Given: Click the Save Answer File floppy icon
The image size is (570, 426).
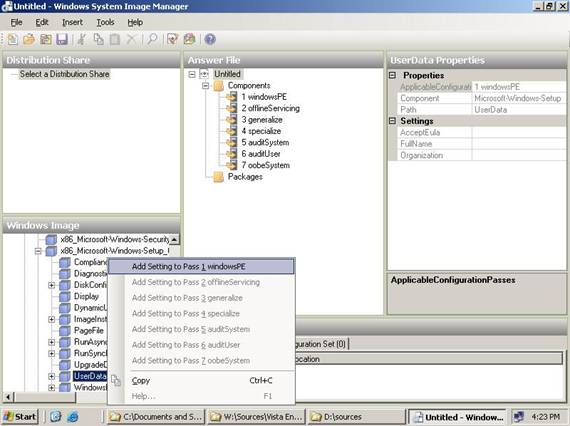Looking at the screenshot, I should 62,39.
